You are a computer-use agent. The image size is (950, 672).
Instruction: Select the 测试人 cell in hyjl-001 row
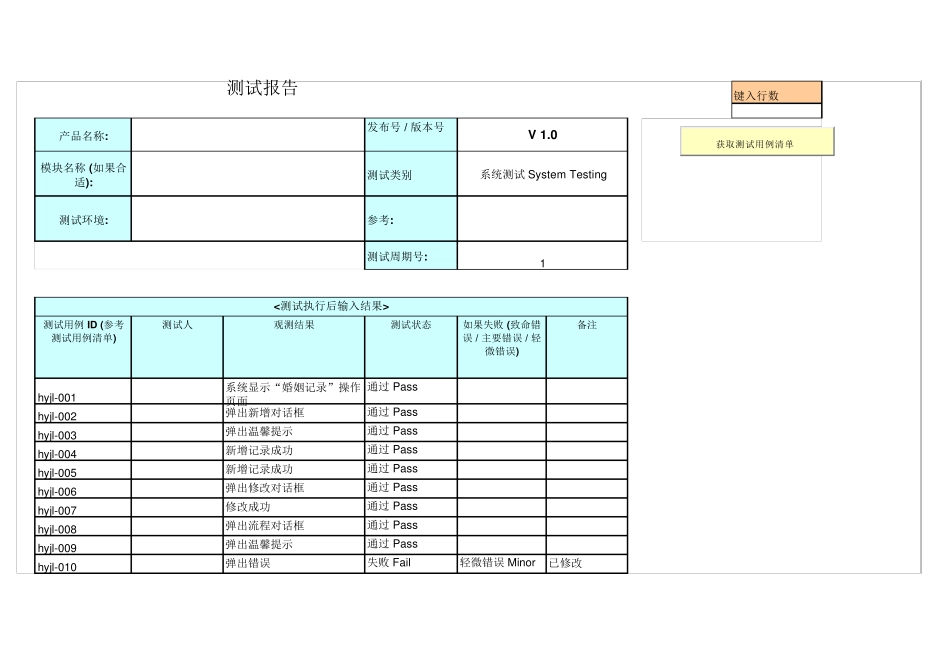pyautogui.click(x=177, y=391)
